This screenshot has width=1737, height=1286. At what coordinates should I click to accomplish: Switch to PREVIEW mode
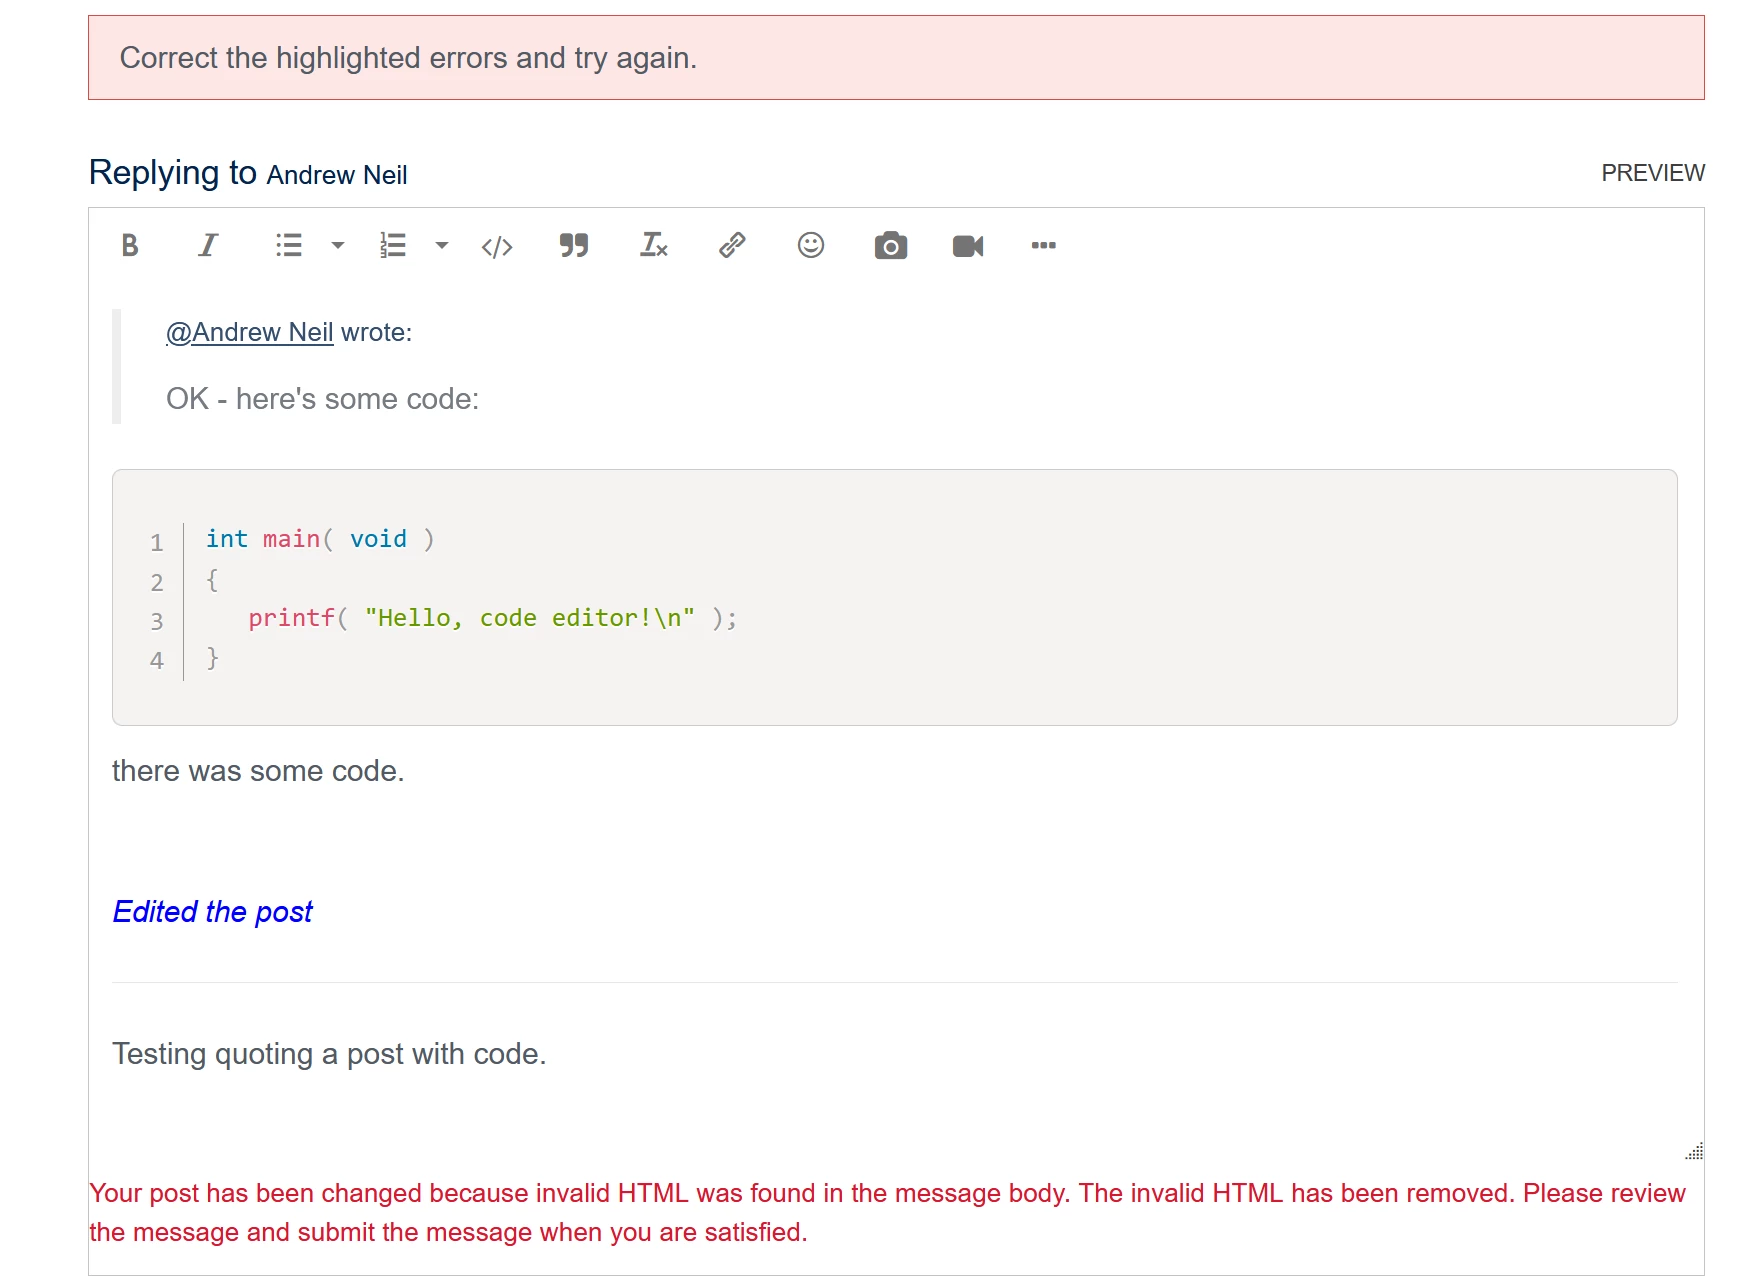(1653, 173)
